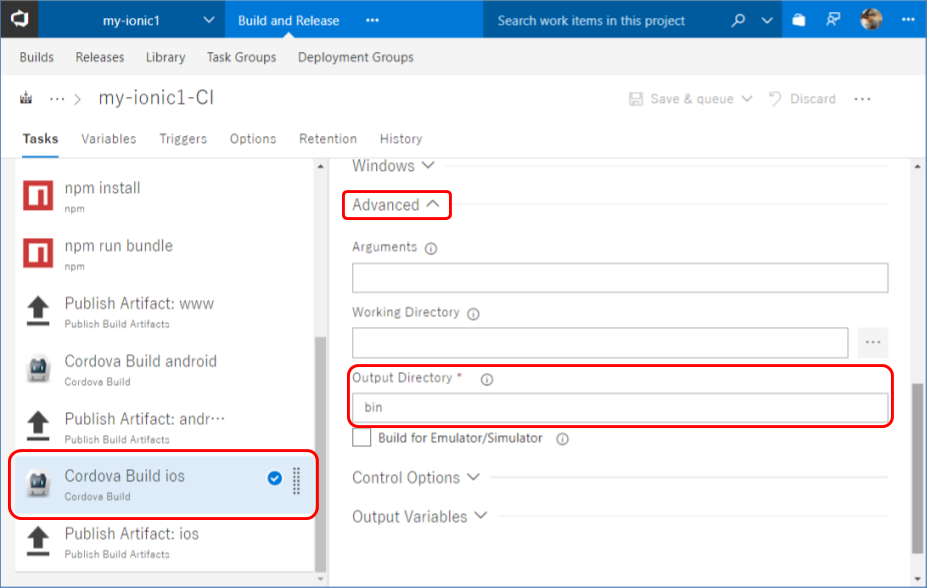Viewport: 928px width, 588px height.
Task: Click the npm install task icon
Action: point(38,196)
